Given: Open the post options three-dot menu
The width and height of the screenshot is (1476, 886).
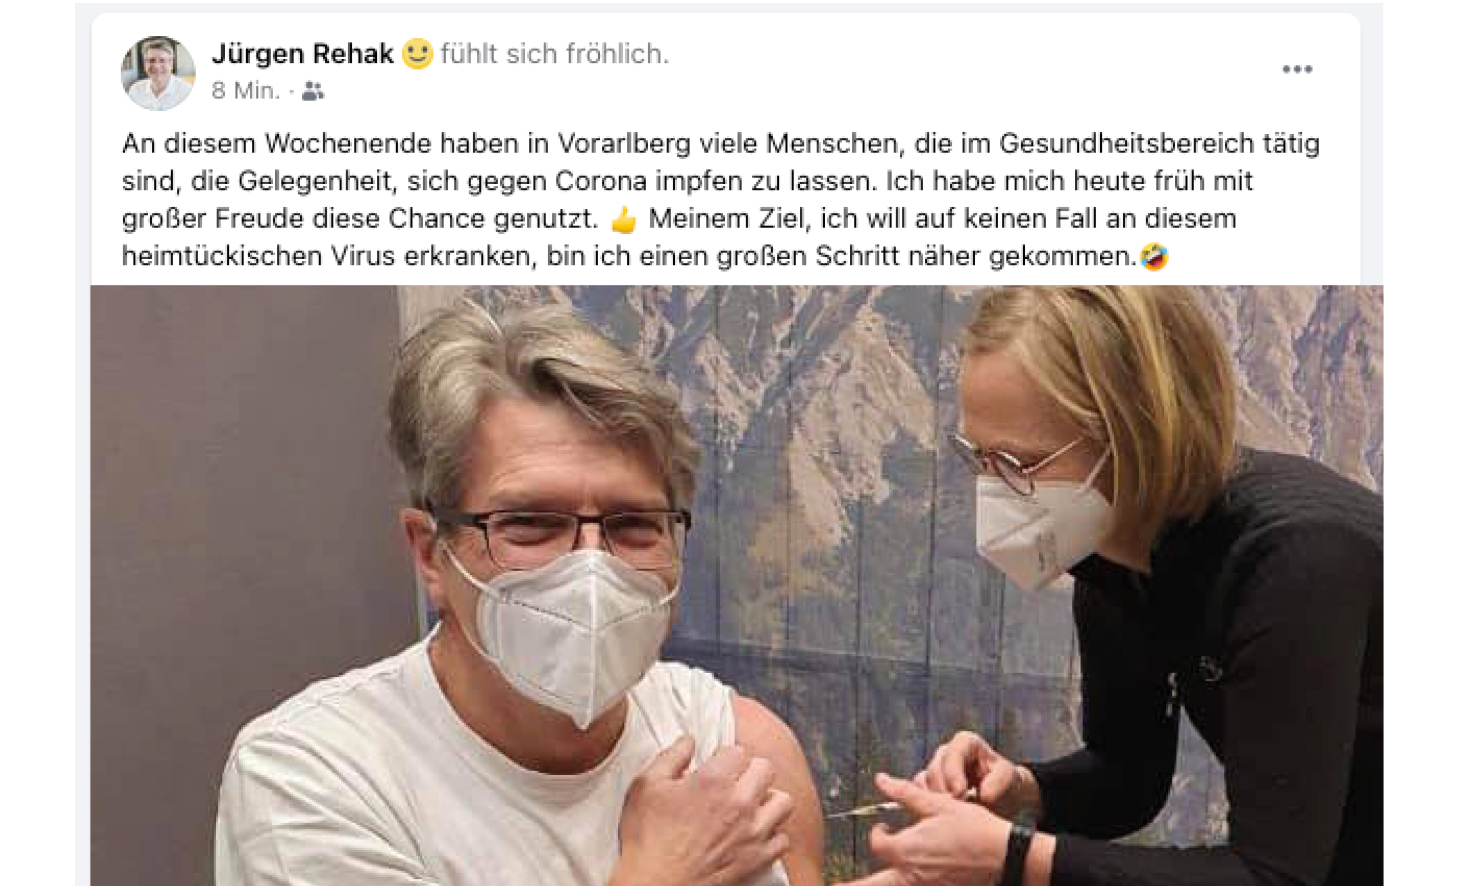Looking at the screenshot, I should click(1297, 69).
